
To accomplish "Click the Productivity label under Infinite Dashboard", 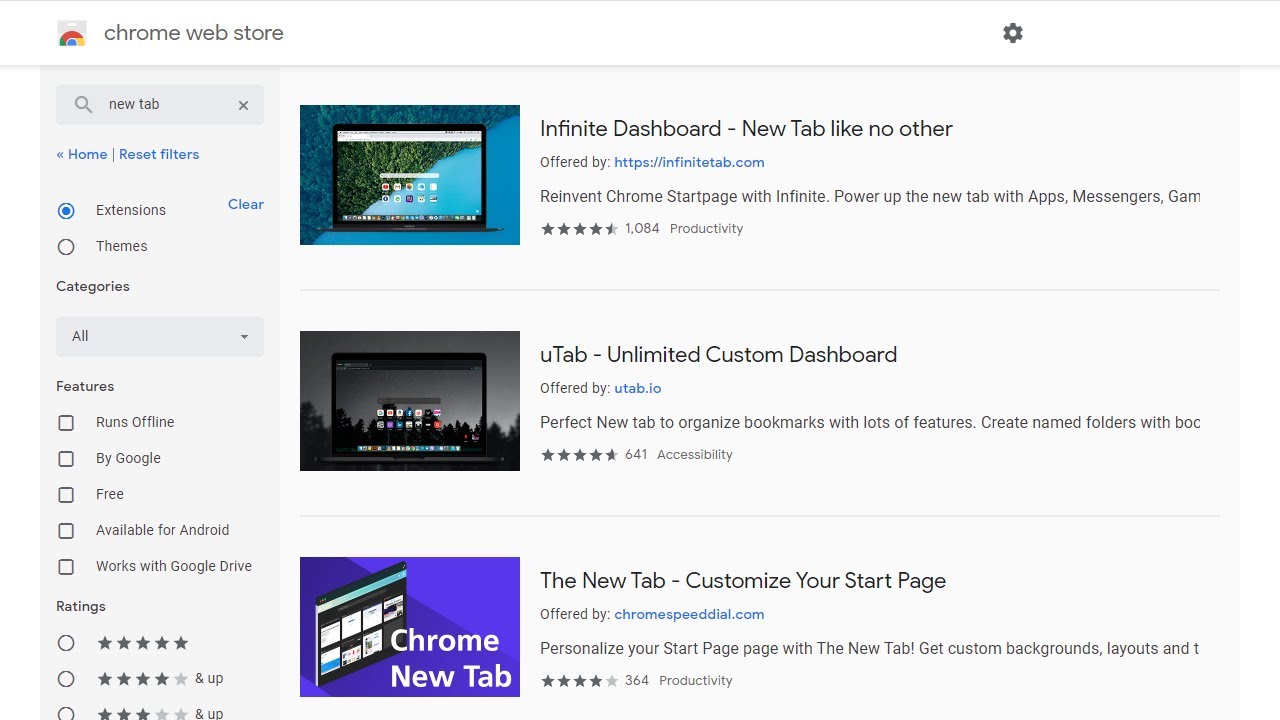I will pos(706,229).
